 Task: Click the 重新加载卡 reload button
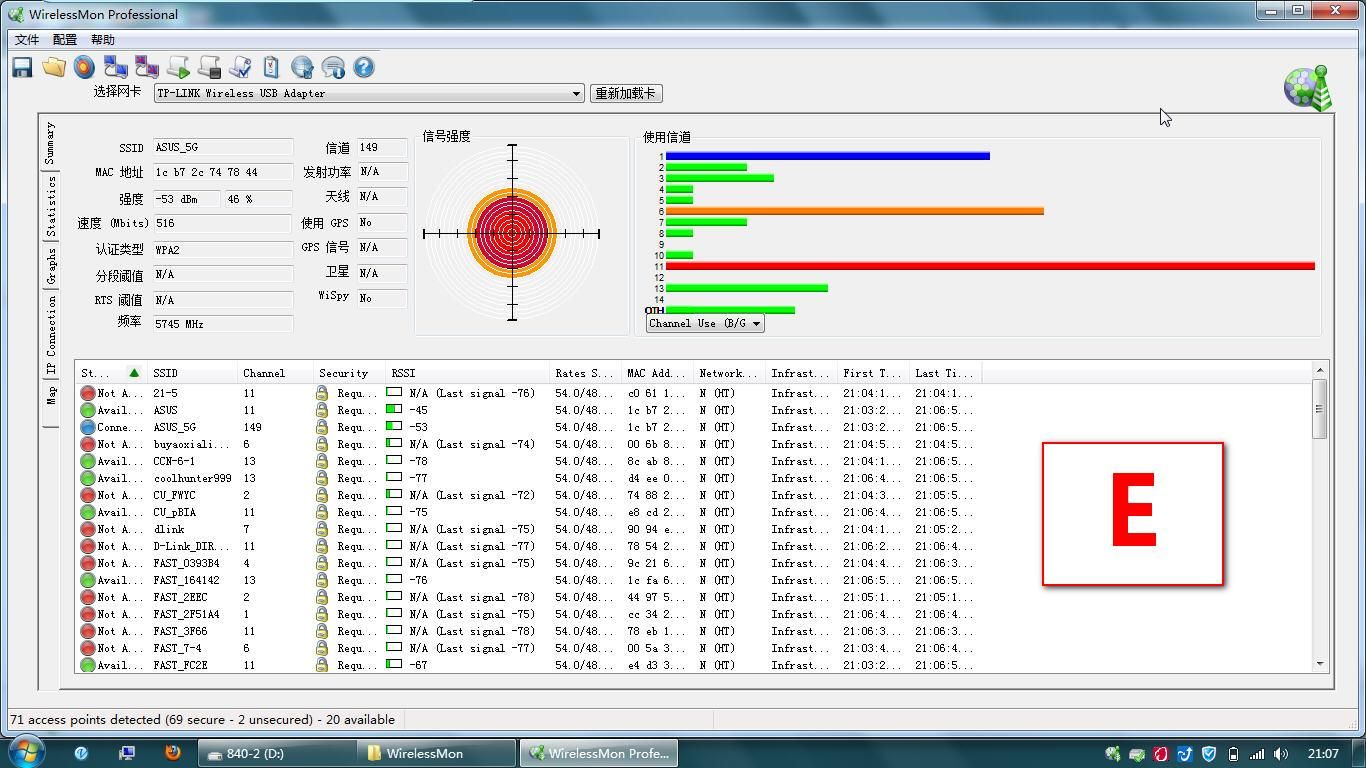coord(626,94)
